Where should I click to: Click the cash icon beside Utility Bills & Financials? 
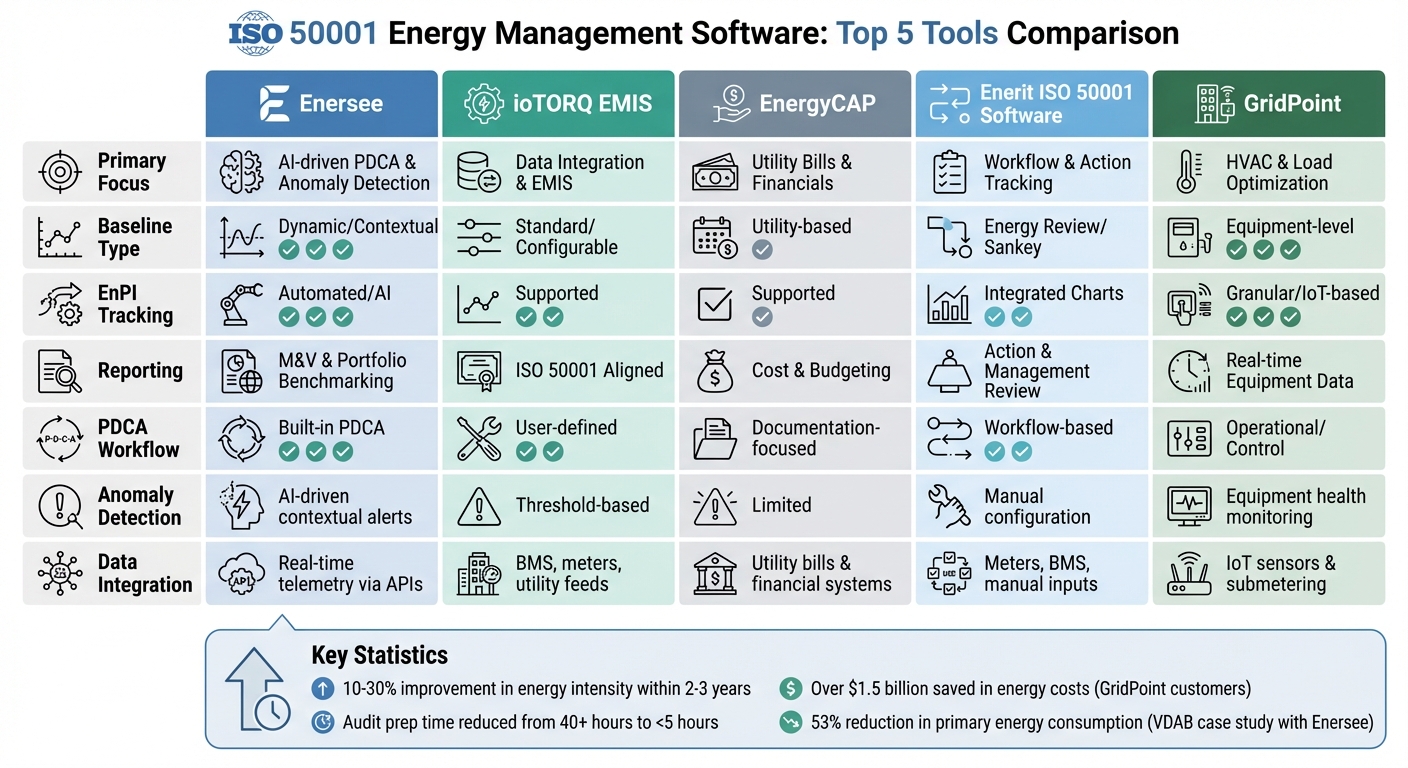(715, 172)
